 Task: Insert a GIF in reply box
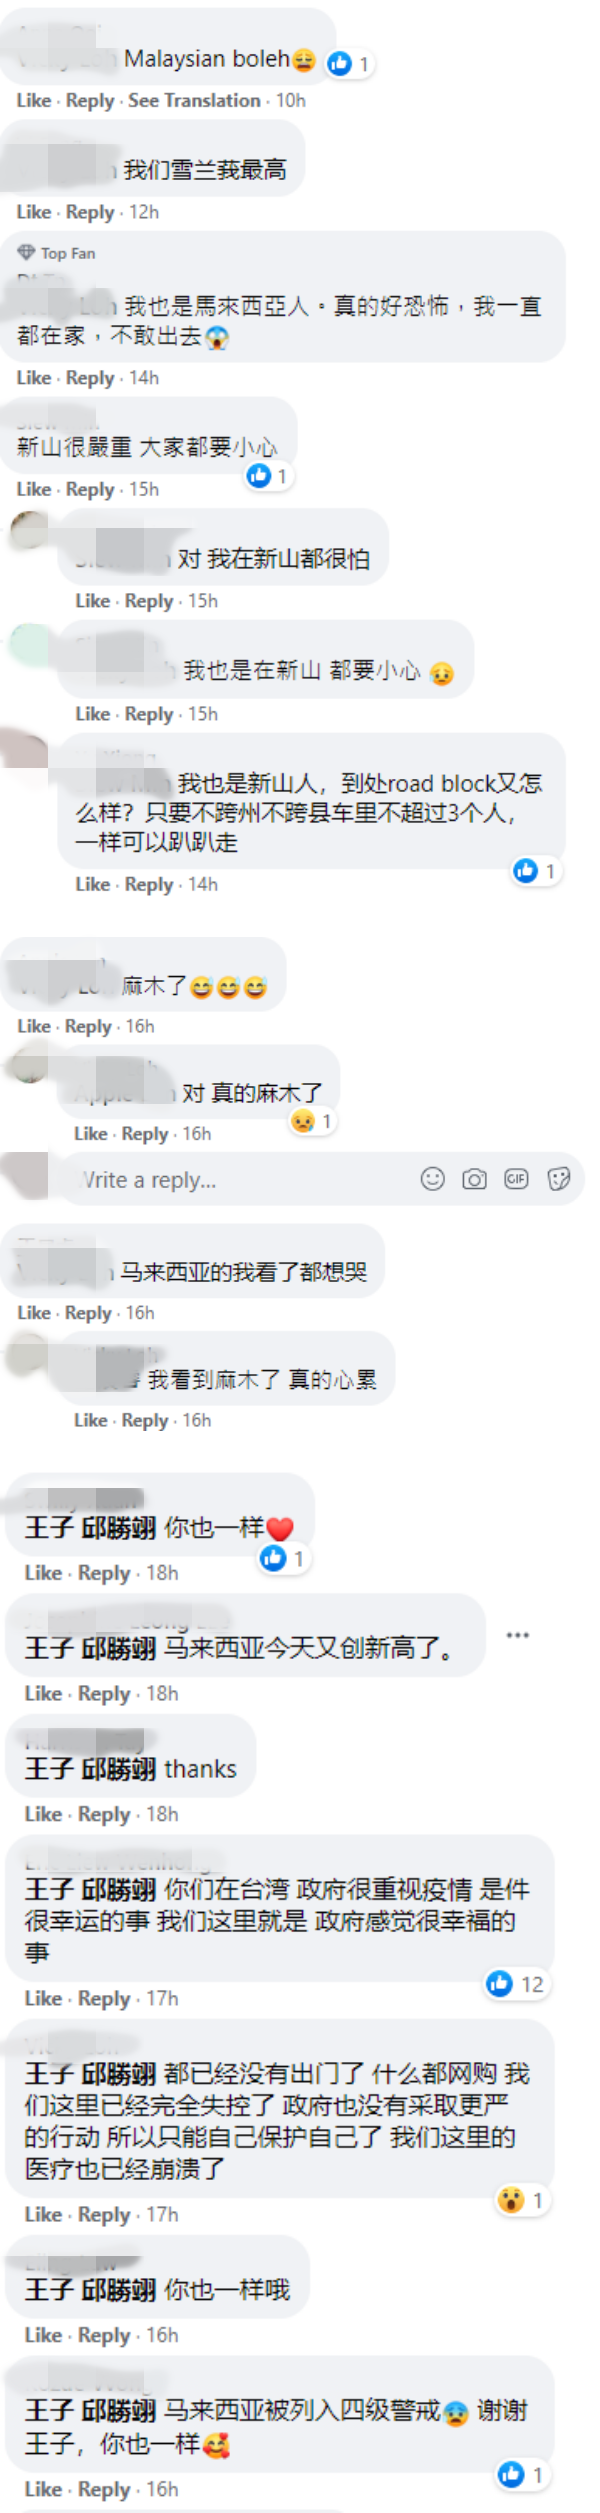516,1179
